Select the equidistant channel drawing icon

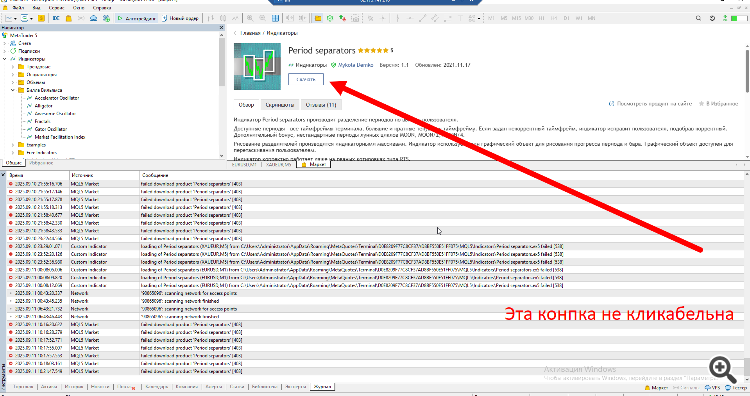[434, 18]
